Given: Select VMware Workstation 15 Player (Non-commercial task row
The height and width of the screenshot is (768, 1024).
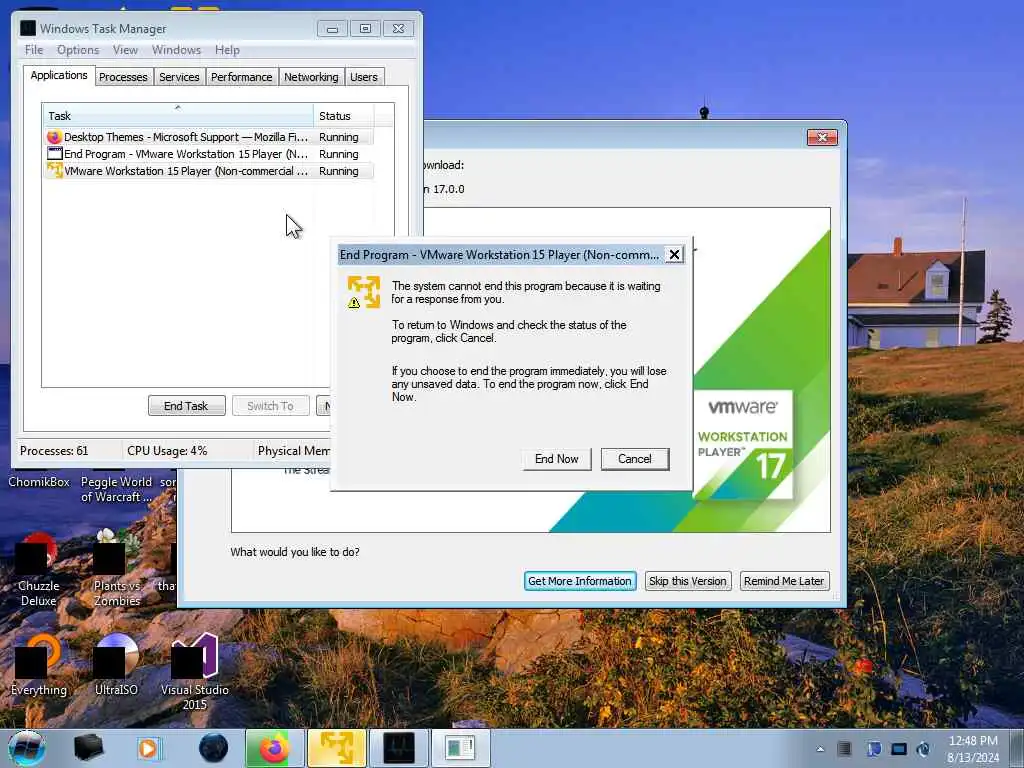Looking at the screenshot, I should [209, 171].
